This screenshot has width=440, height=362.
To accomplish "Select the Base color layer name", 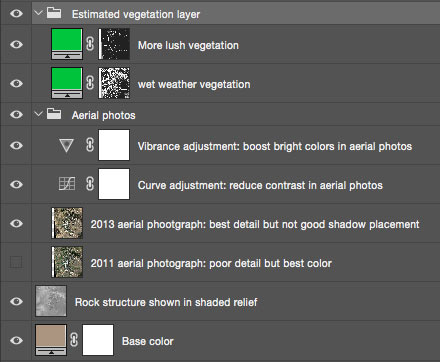I will coord(148,341).
